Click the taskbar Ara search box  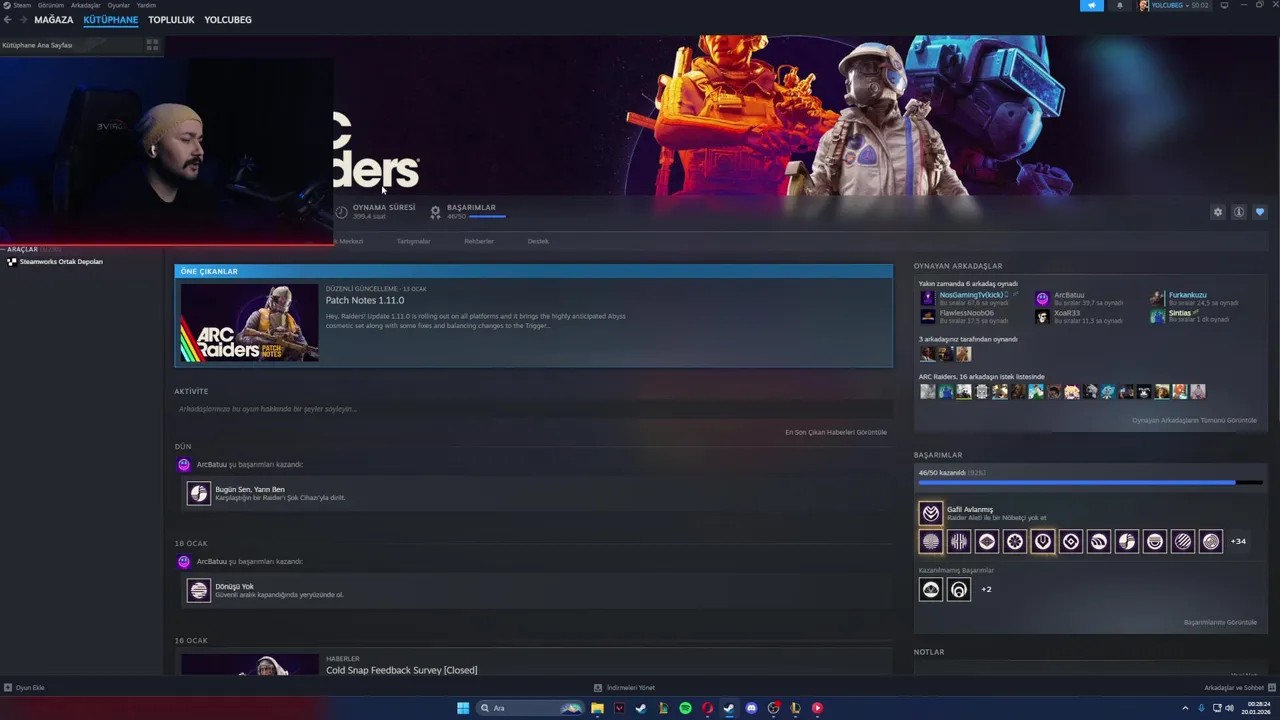pyautogui.click(x=530, y=708)
